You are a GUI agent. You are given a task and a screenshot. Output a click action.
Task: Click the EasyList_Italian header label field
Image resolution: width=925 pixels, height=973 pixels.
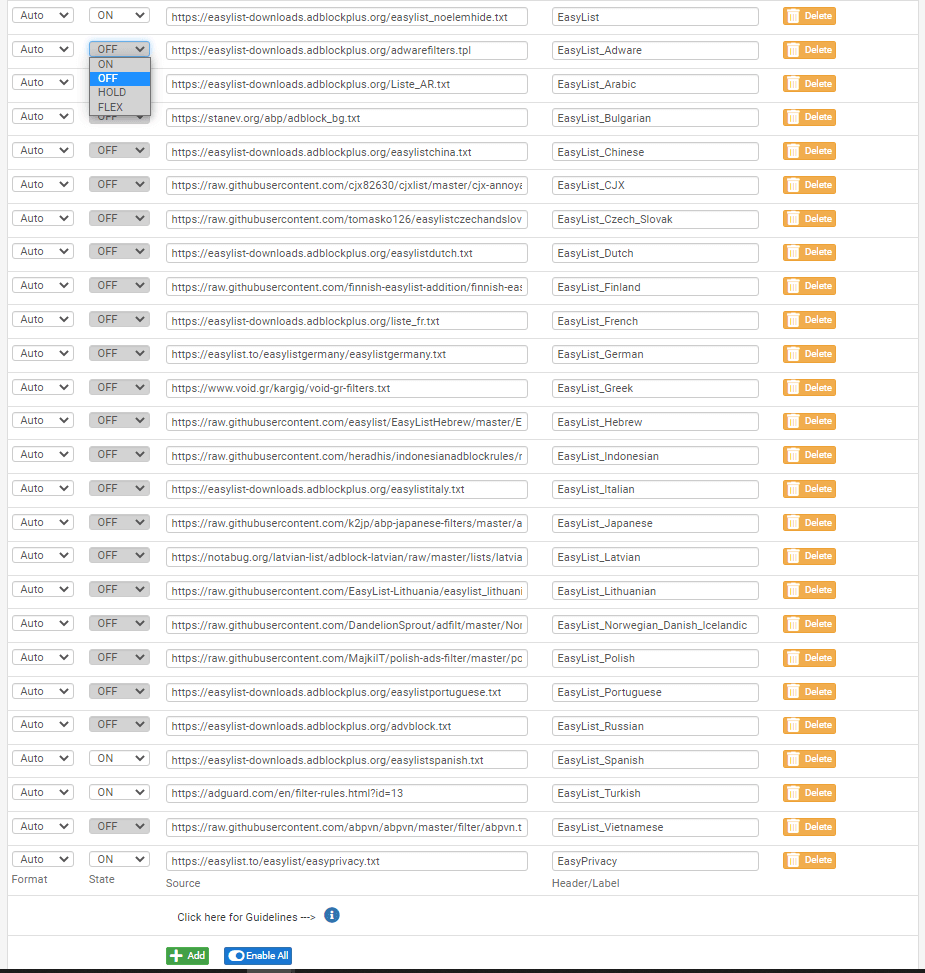pyautogui.click(x=654, y=489)
